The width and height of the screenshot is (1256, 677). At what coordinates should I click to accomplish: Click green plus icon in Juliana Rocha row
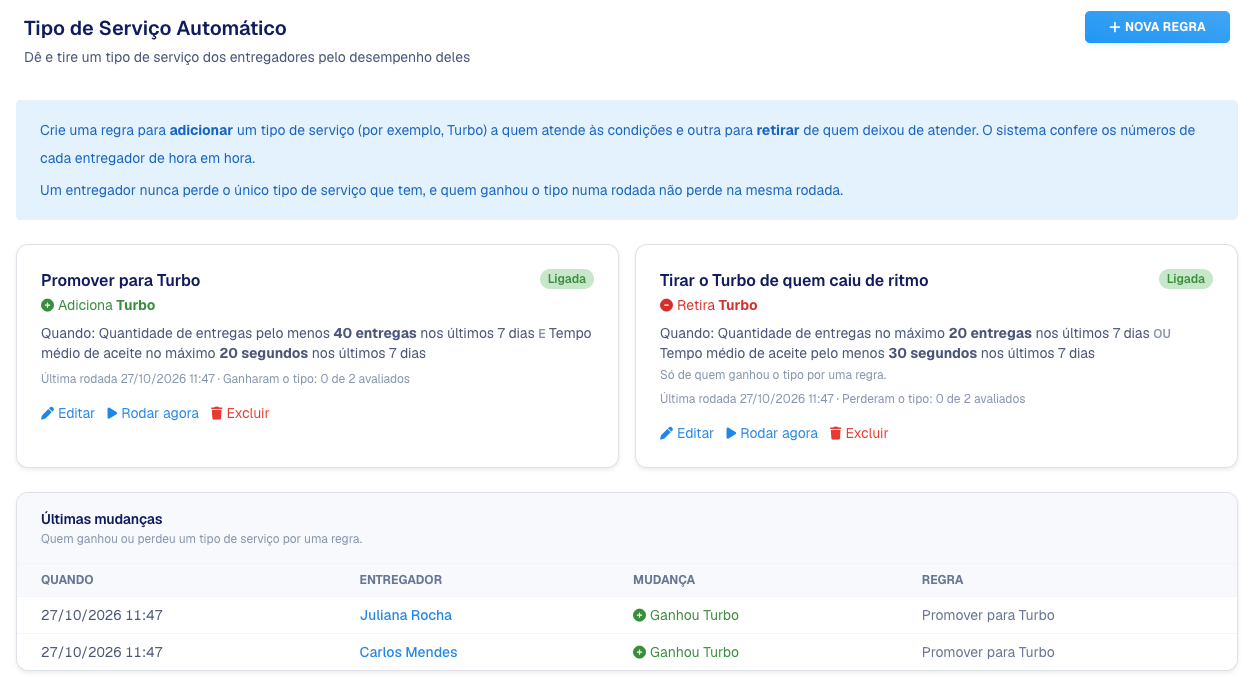click(x=639, y=615)
